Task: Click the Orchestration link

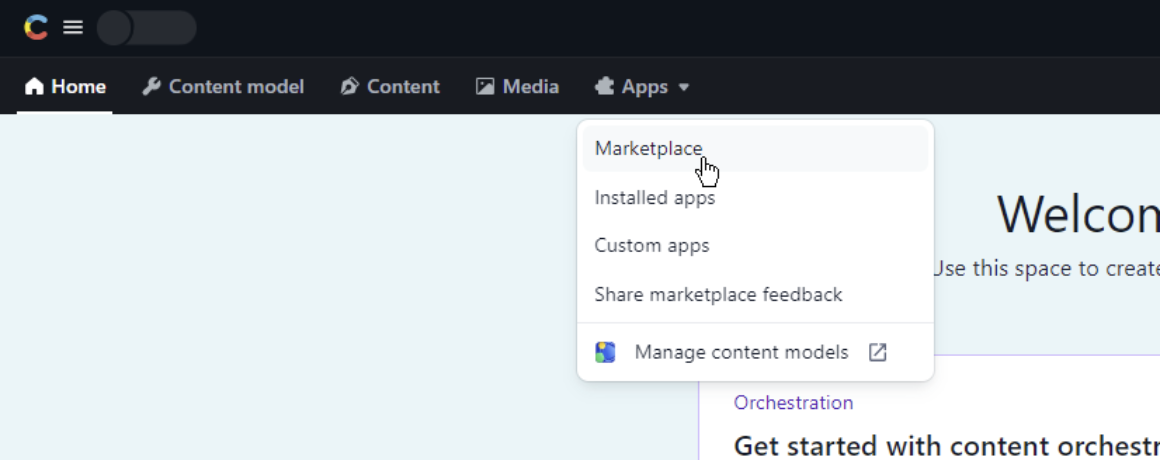Action: [793, 403]
